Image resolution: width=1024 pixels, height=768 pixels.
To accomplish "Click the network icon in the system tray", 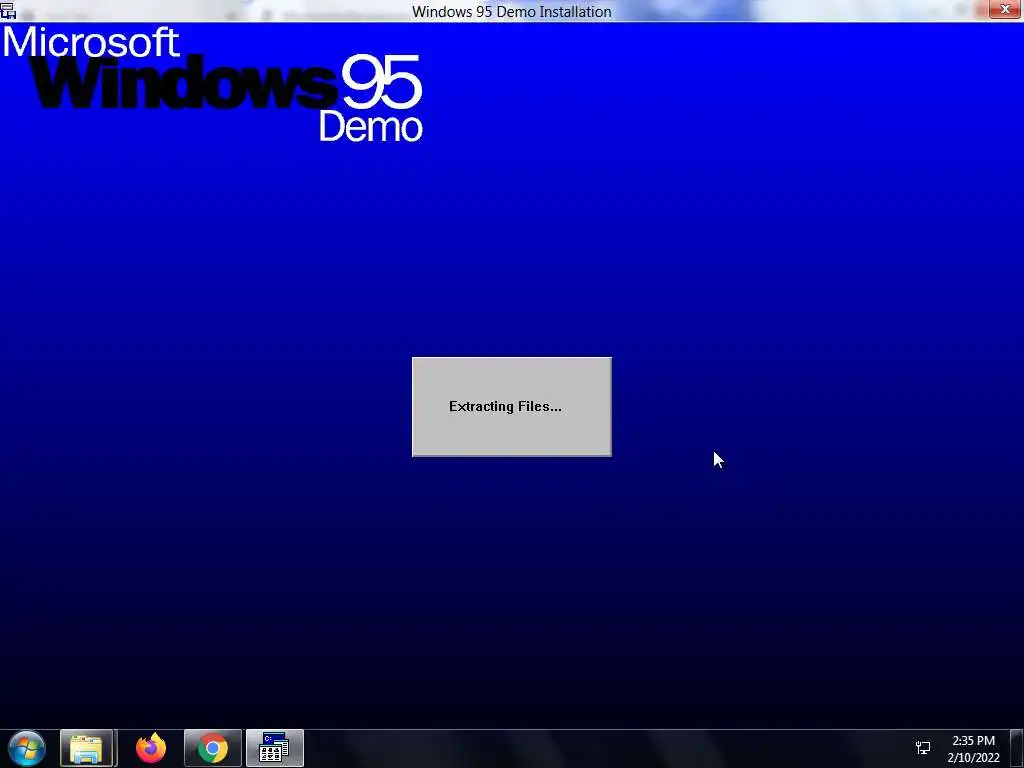I will [x=923, y=748].
